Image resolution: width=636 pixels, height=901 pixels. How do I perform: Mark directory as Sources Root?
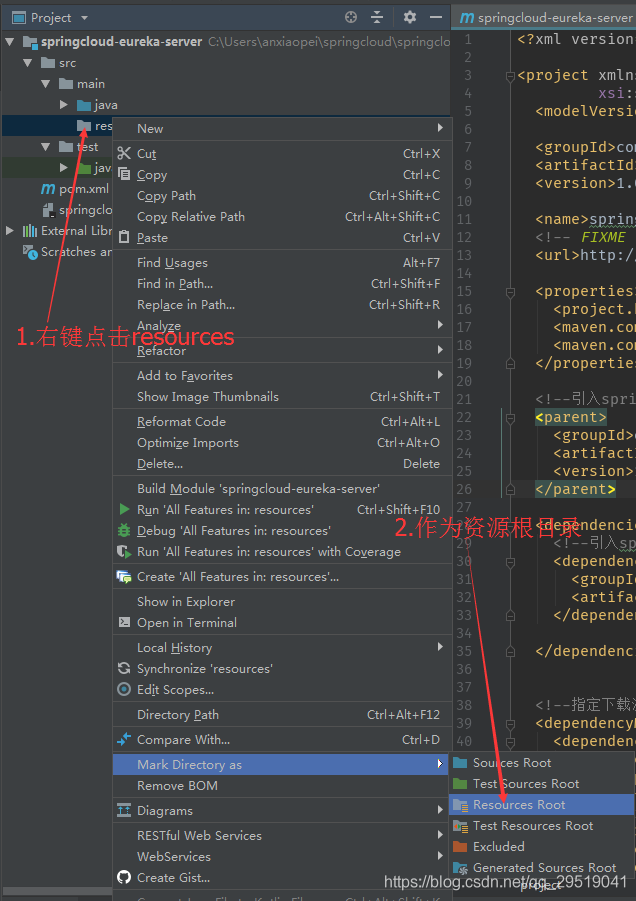(542, 763)
